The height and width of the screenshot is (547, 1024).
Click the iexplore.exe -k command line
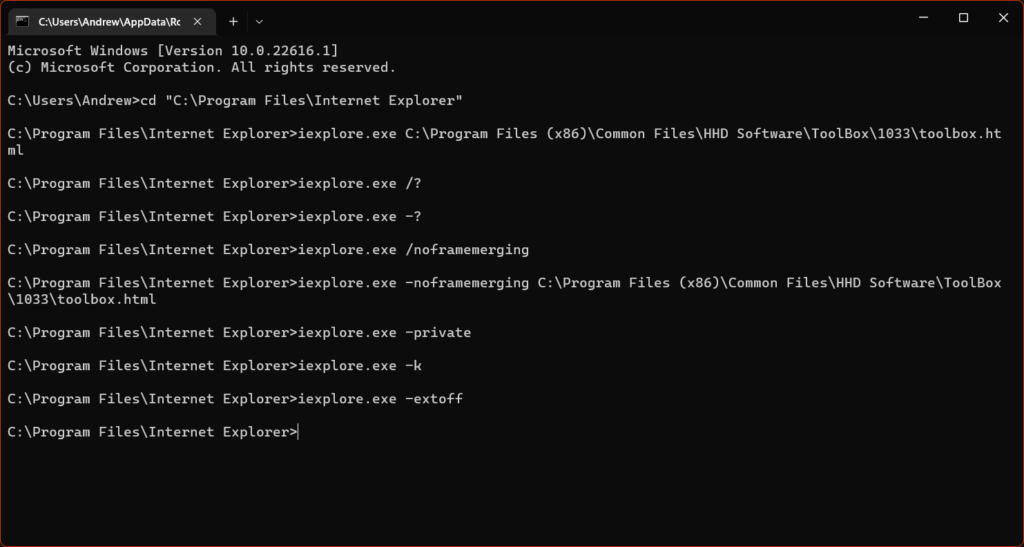(x=214, y=366)
